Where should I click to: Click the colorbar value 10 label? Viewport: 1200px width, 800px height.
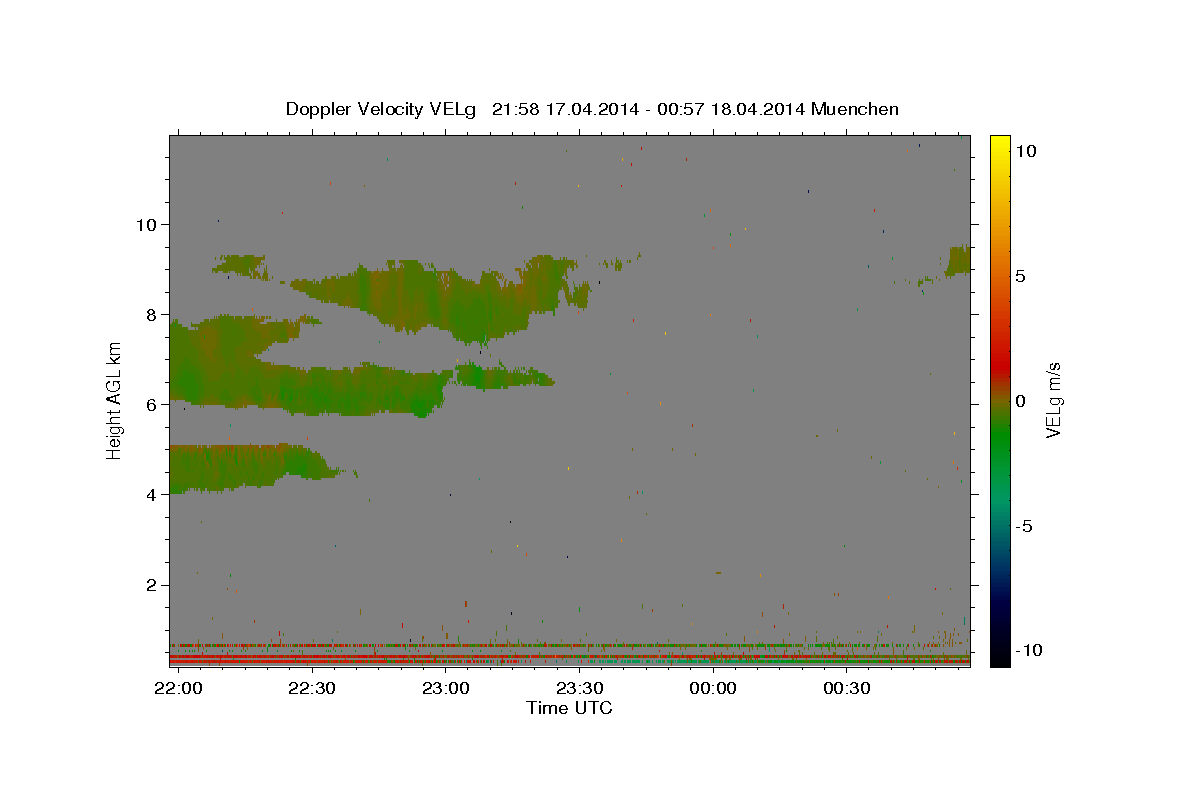tap(1026, 151)
